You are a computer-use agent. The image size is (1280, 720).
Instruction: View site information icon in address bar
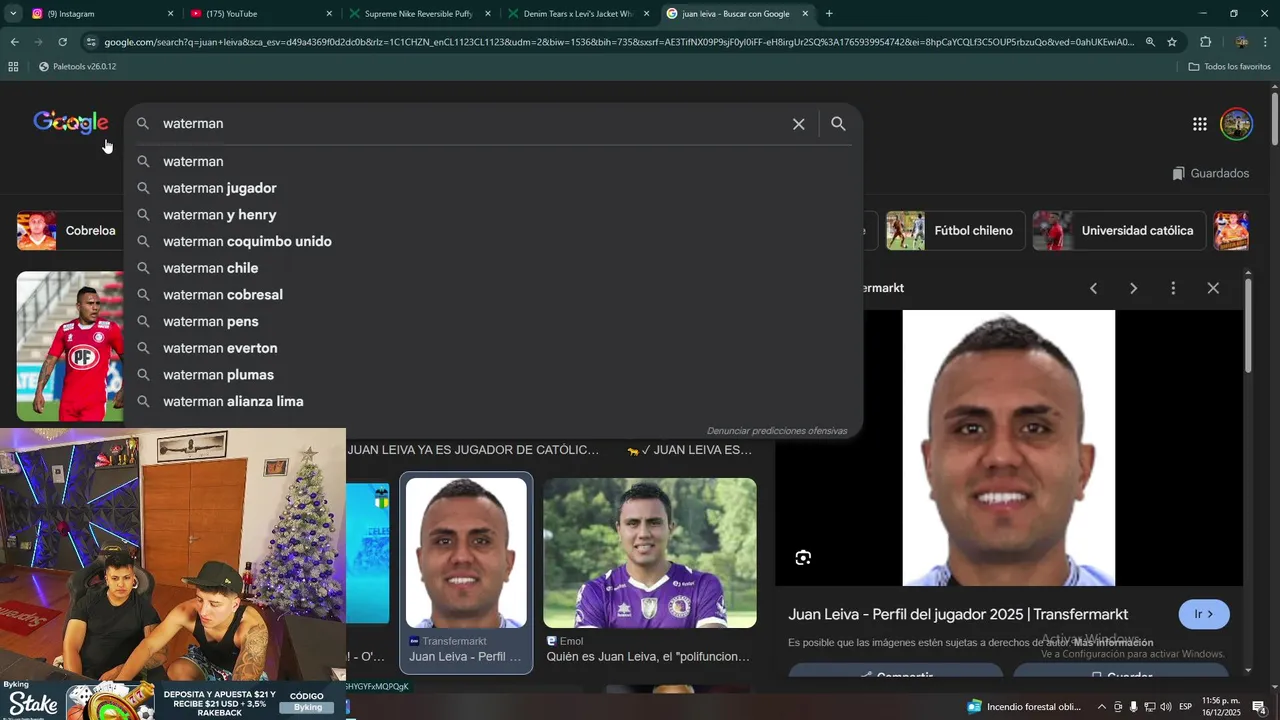click(x=91, y=42)
